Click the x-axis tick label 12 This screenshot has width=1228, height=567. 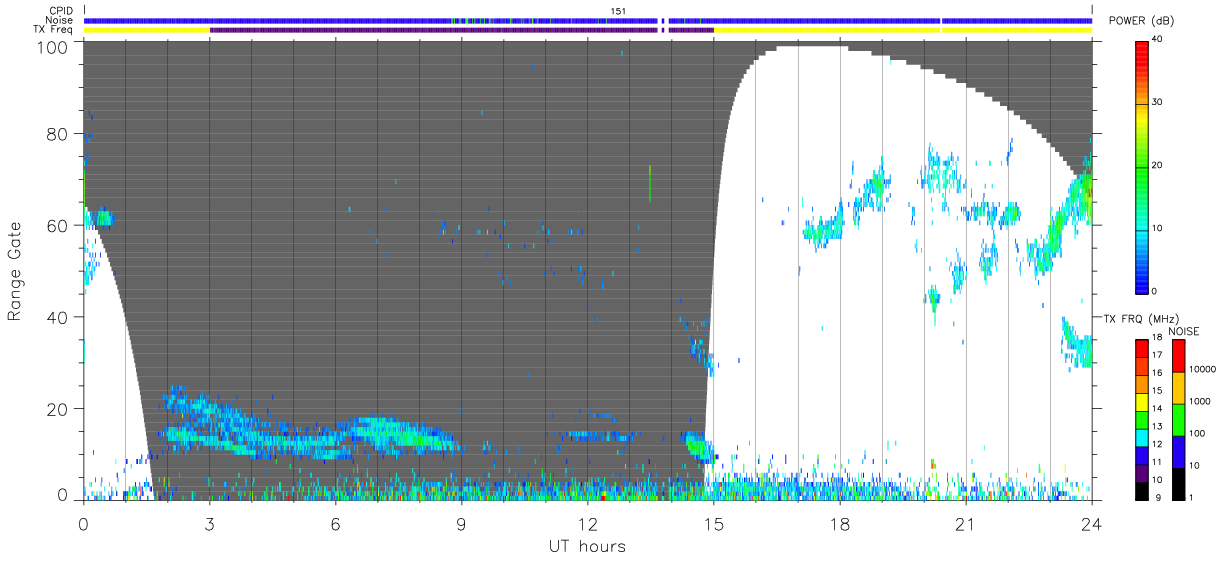pyautogui.click(x=588, y=523)
